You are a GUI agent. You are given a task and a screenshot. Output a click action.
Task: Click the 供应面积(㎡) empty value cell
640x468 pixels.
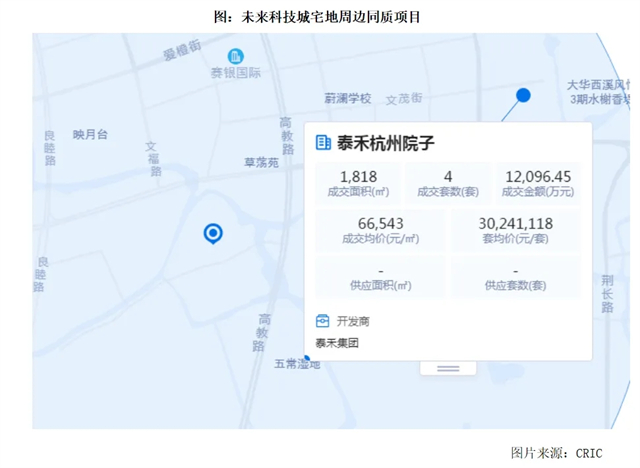point(380,277)
